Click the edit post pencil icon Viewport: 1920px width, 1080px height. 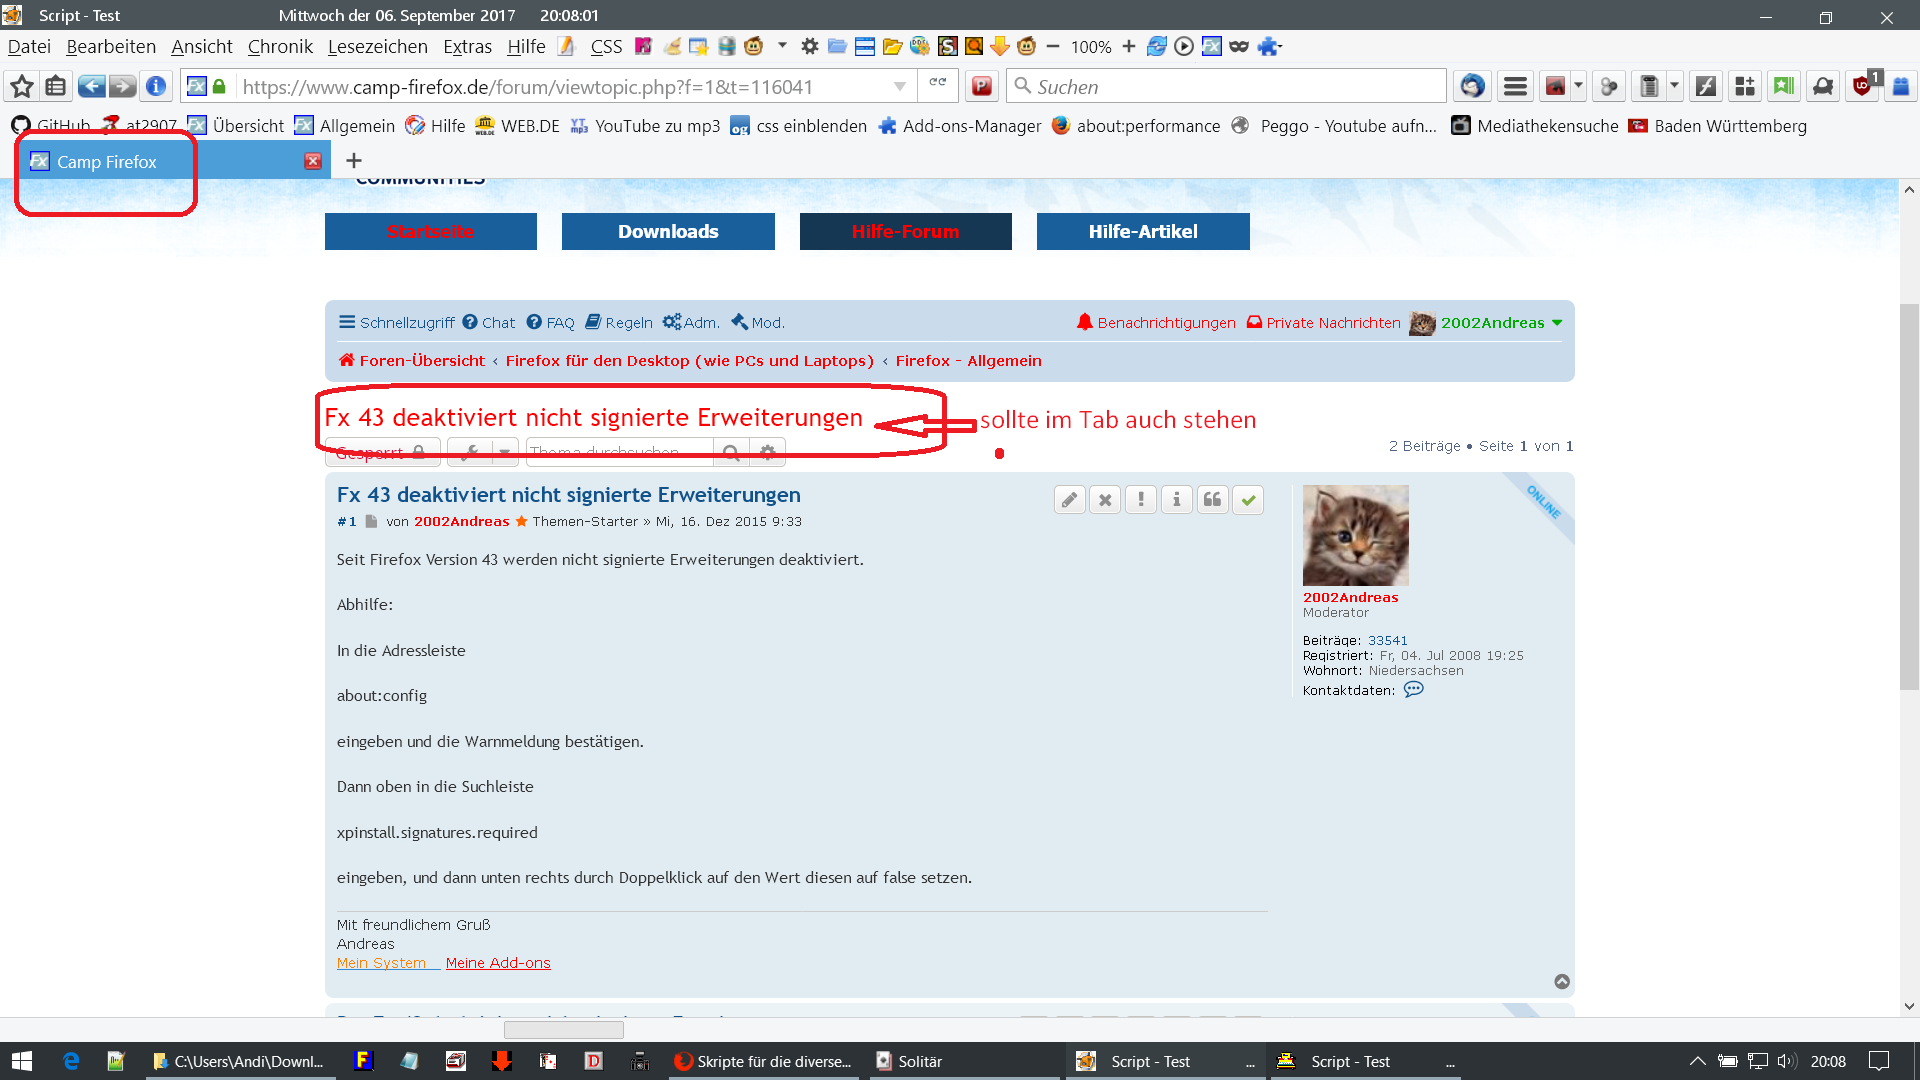pos(1069,500)
